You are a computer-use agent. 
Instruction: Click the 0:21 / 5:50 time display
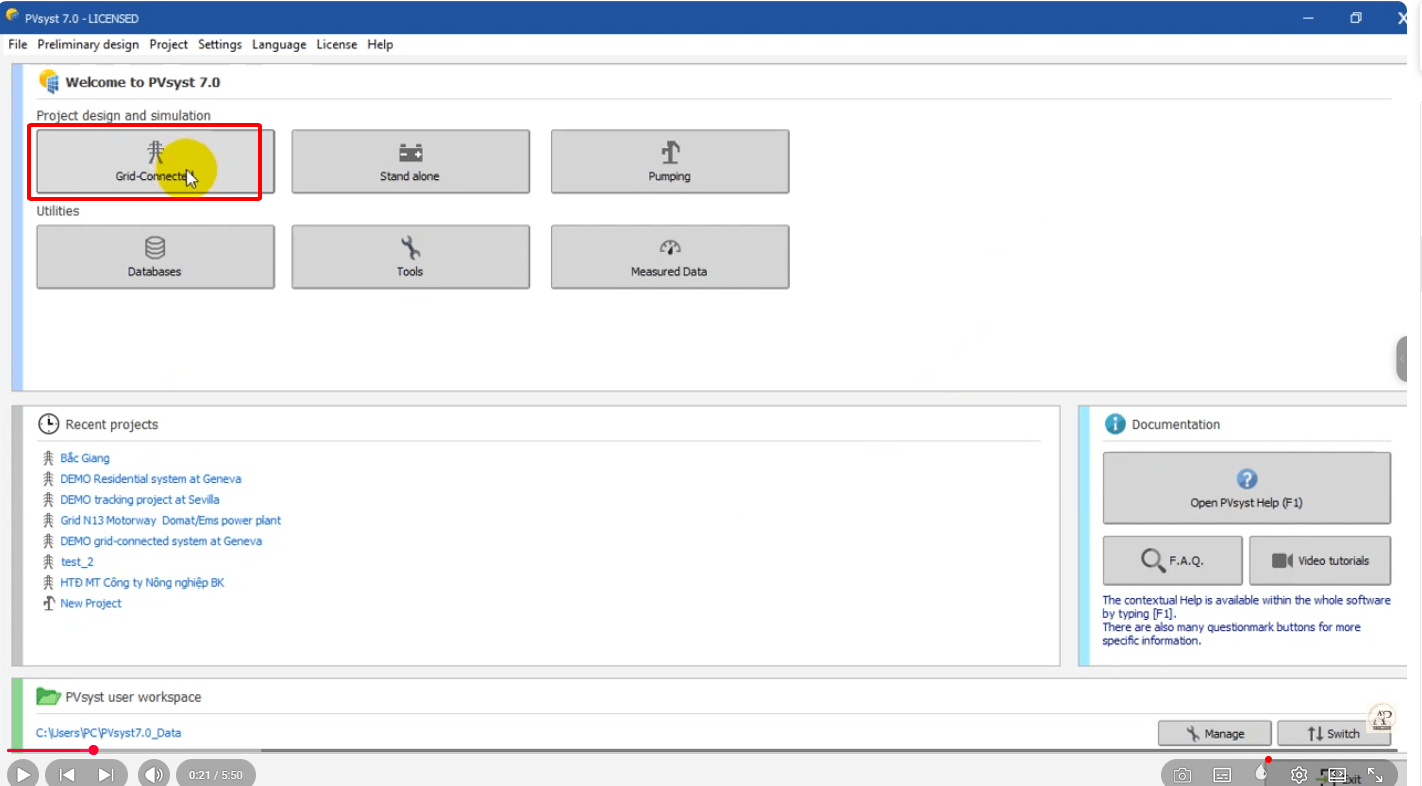click(x=215, y=775)
